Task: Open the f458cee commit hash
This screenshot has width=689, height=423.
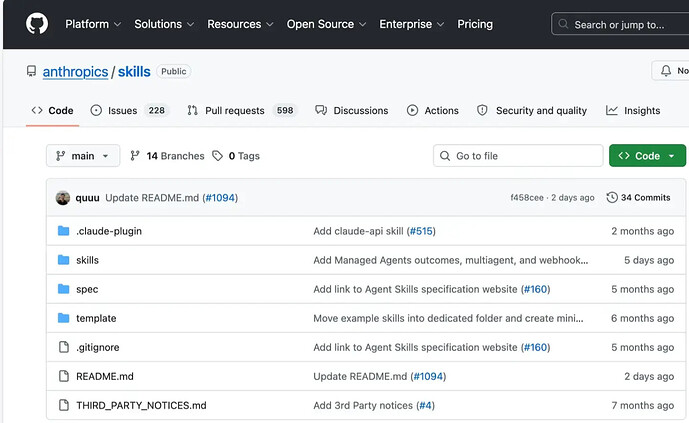Action: point(527,198)
